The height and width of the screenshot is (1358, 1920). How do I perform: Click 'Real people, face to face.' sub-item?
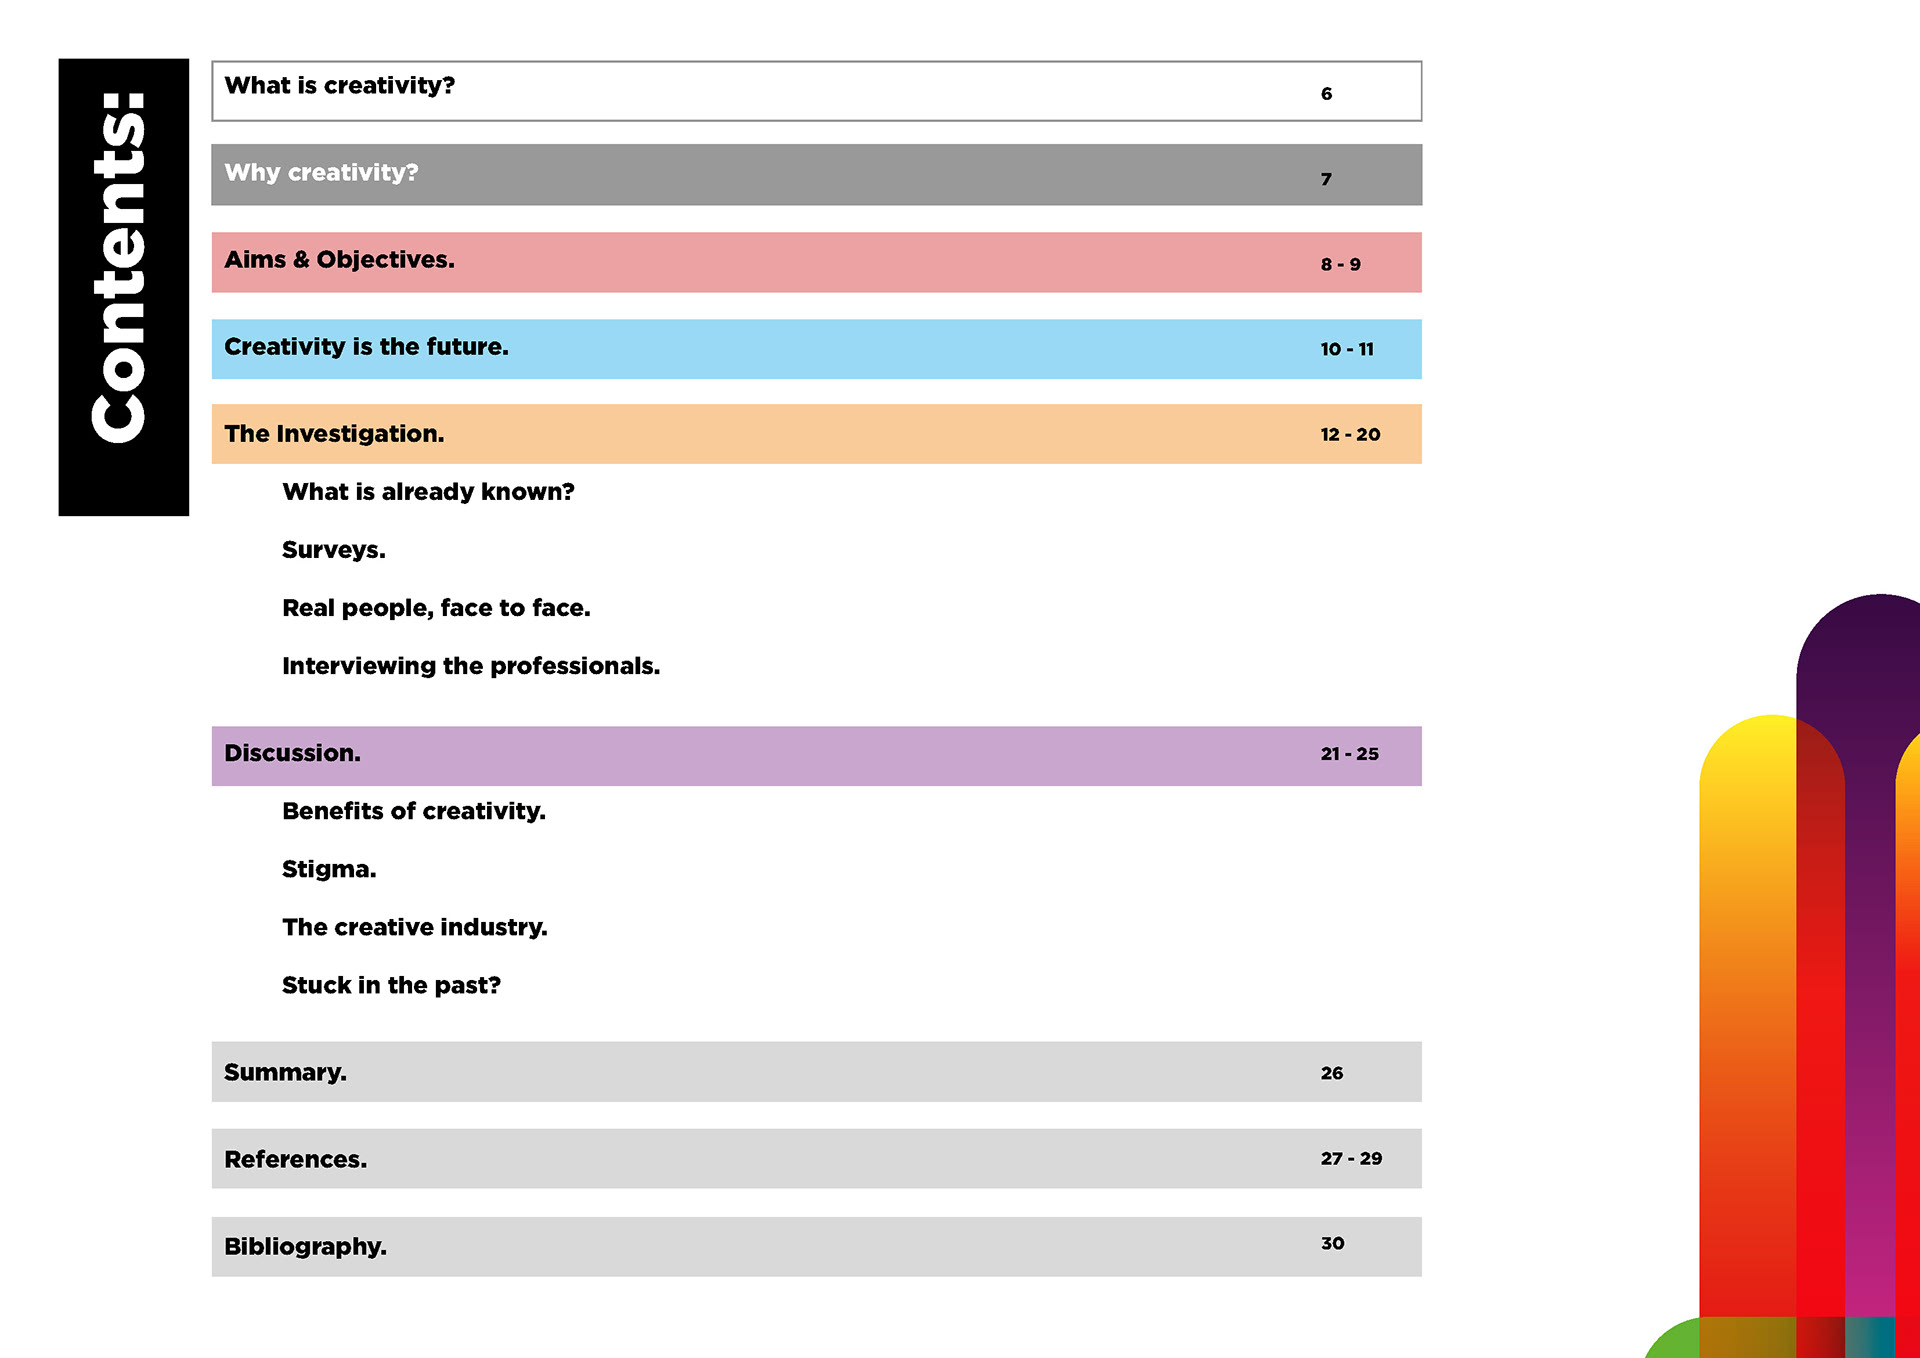pyautogui.click(x=436, y=608)
